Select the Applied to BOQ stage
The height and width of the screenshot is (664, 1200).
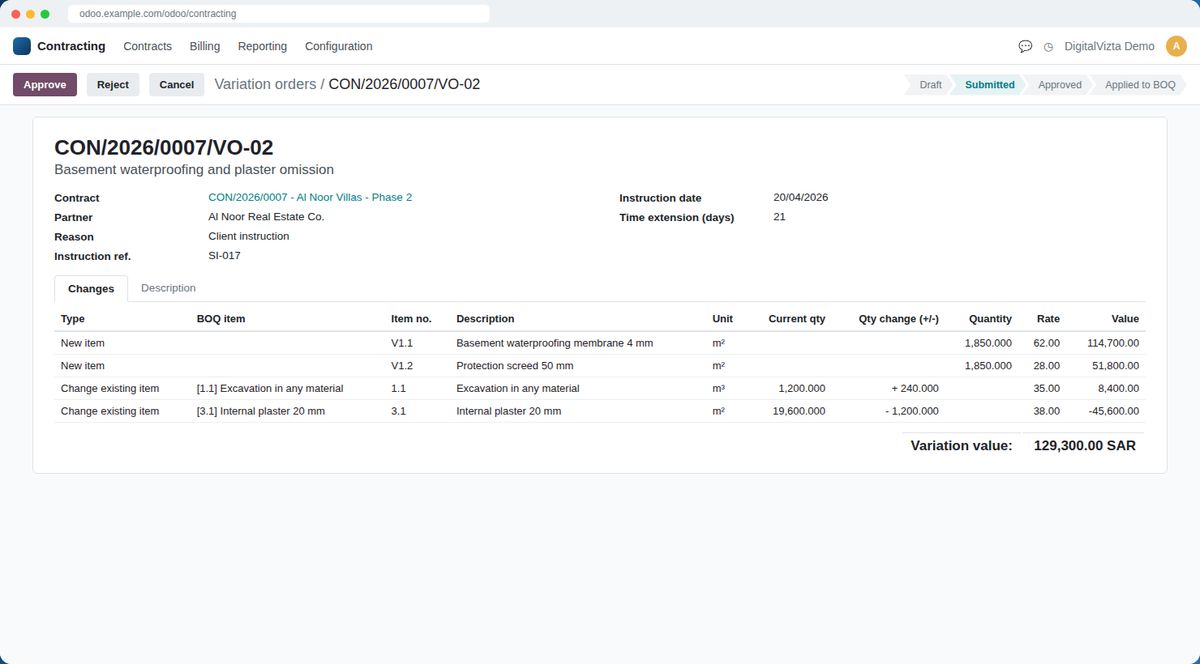pos(1140,85)
